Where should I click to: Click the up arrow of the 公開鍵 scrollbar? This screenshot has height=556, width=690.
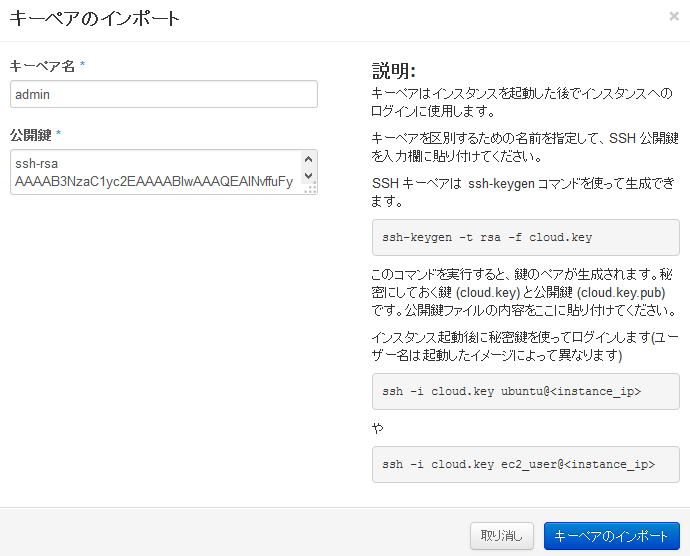[x=308, y=159]
